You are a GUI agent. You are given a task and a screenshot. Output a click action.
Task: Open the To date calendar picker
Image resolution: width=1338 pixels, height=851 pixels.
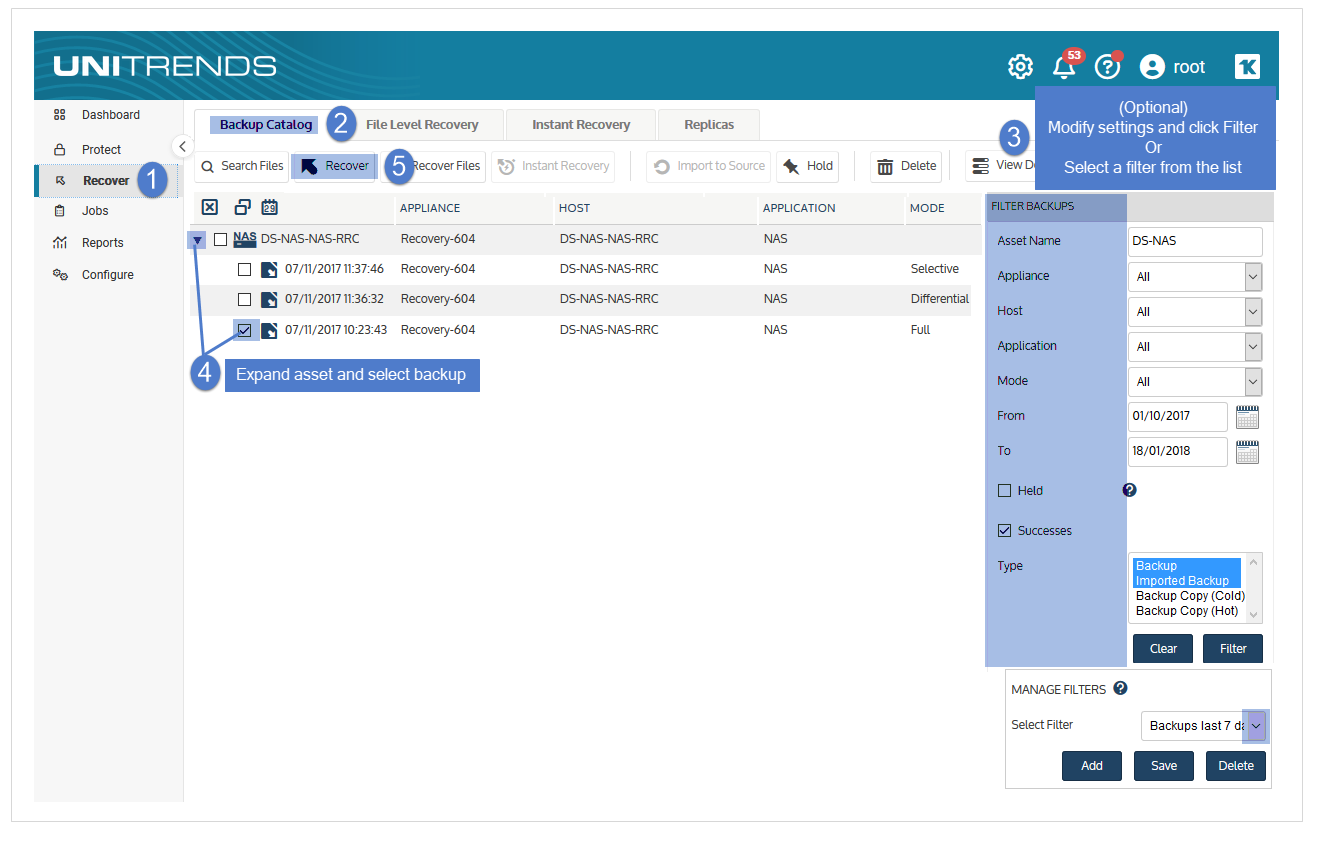(x=1247, y=452)
